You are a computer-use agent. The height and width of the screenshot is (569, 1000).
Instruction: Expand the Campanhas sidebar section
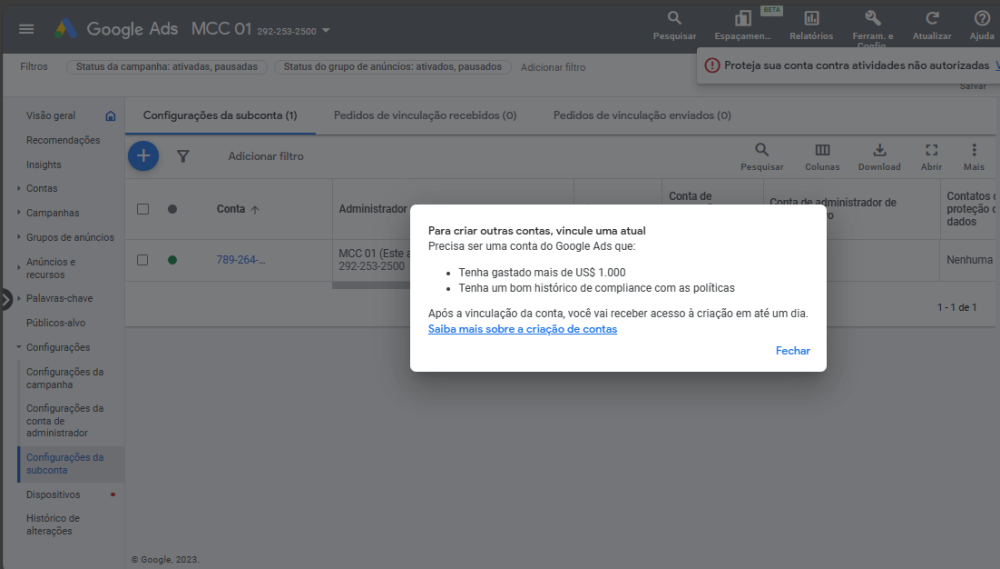click(x=18, y=212)
